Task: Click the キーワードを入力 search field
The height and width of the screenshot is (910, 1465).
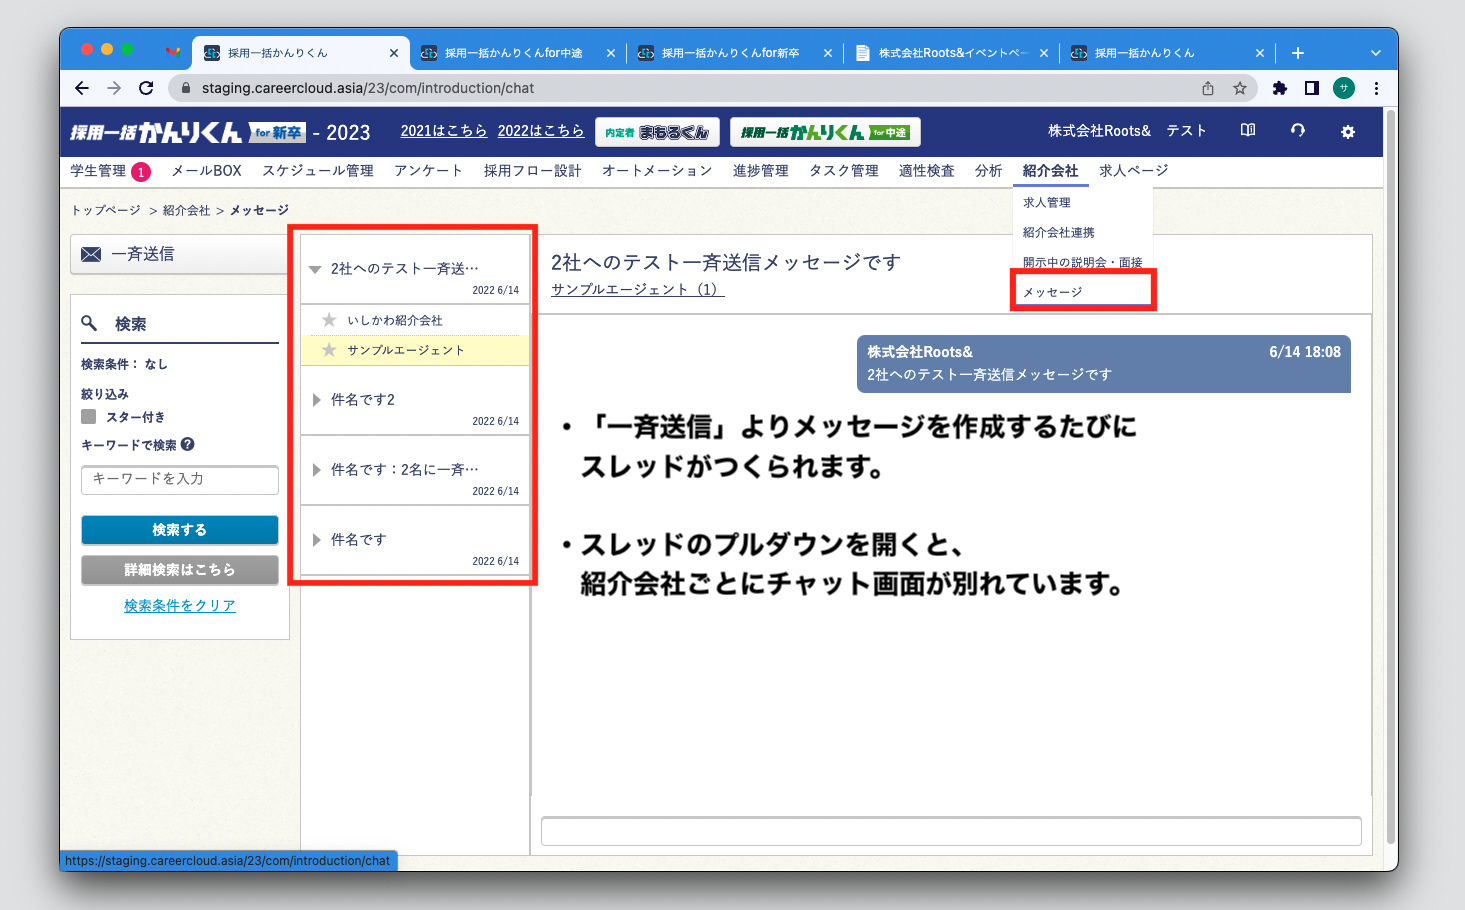Action: tap(180, 479)
